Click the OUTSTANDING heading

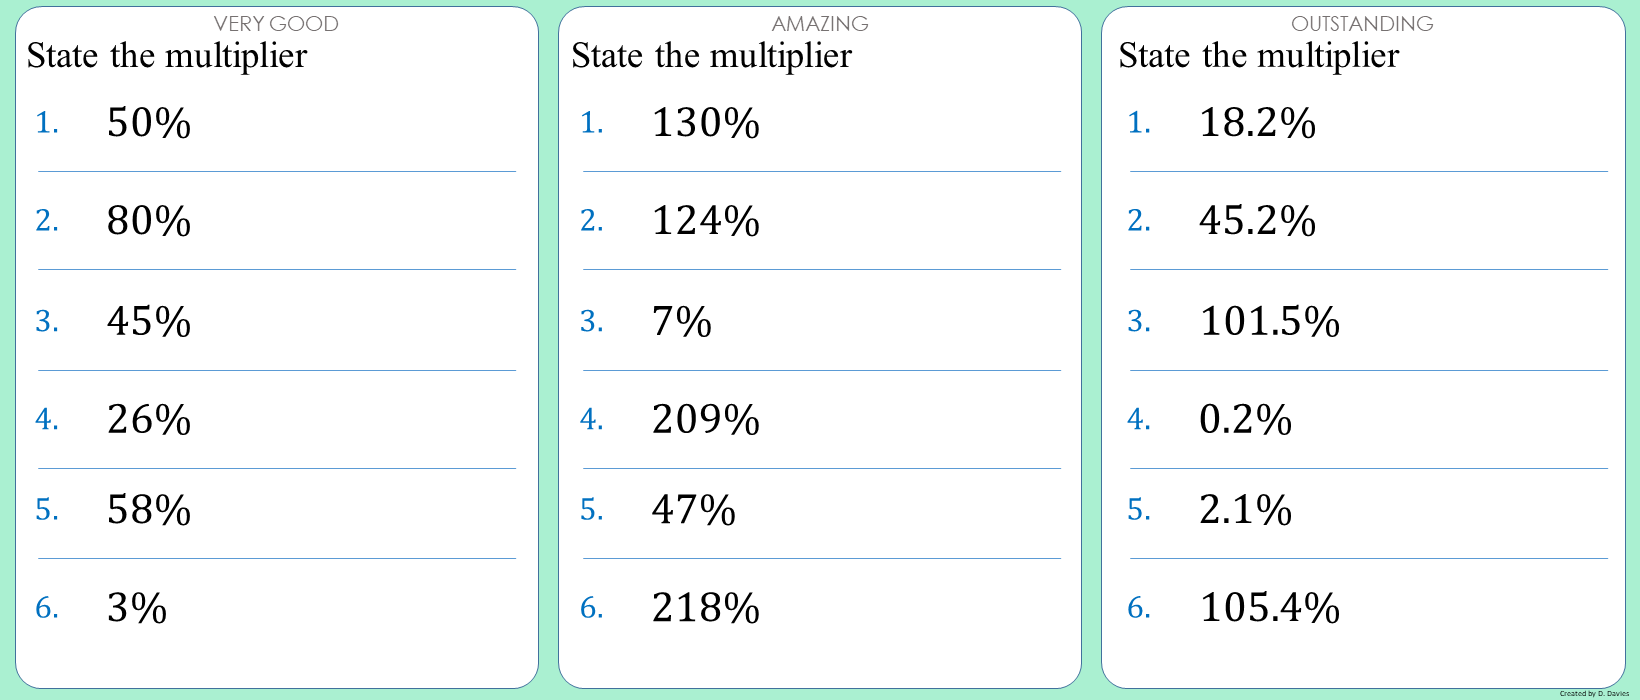(1362, 23)
